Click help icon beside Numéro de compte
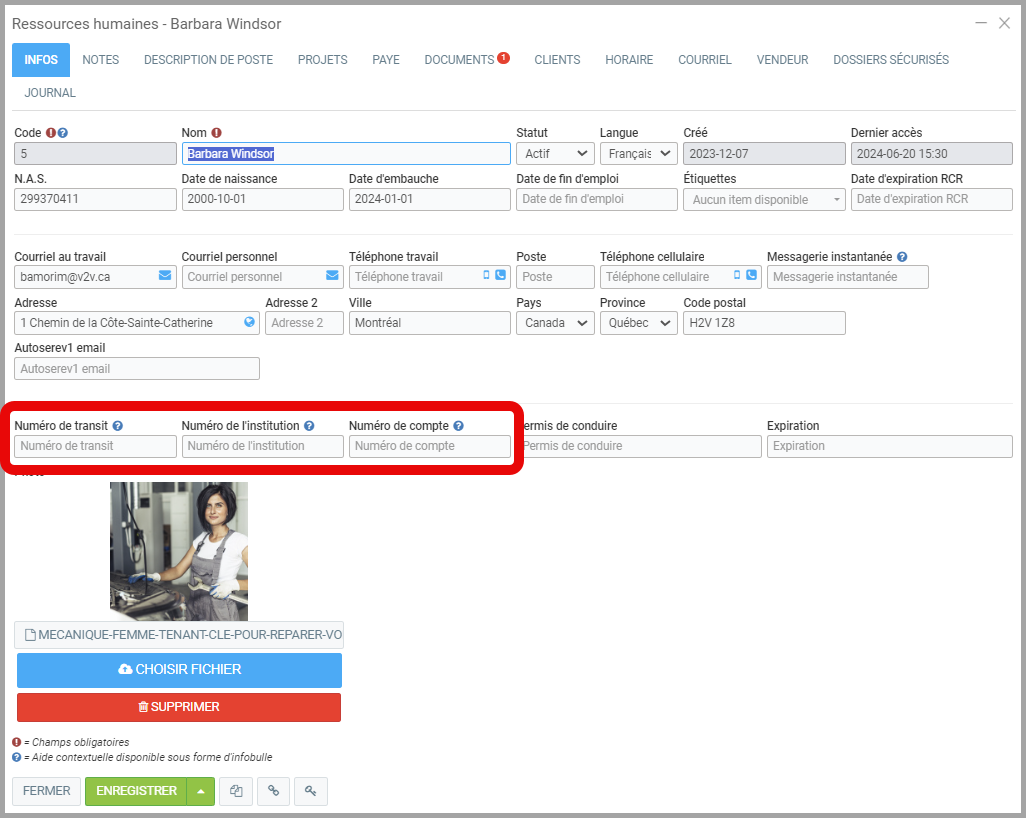Viewport: 1026px width, 818px height. point(458,426)
